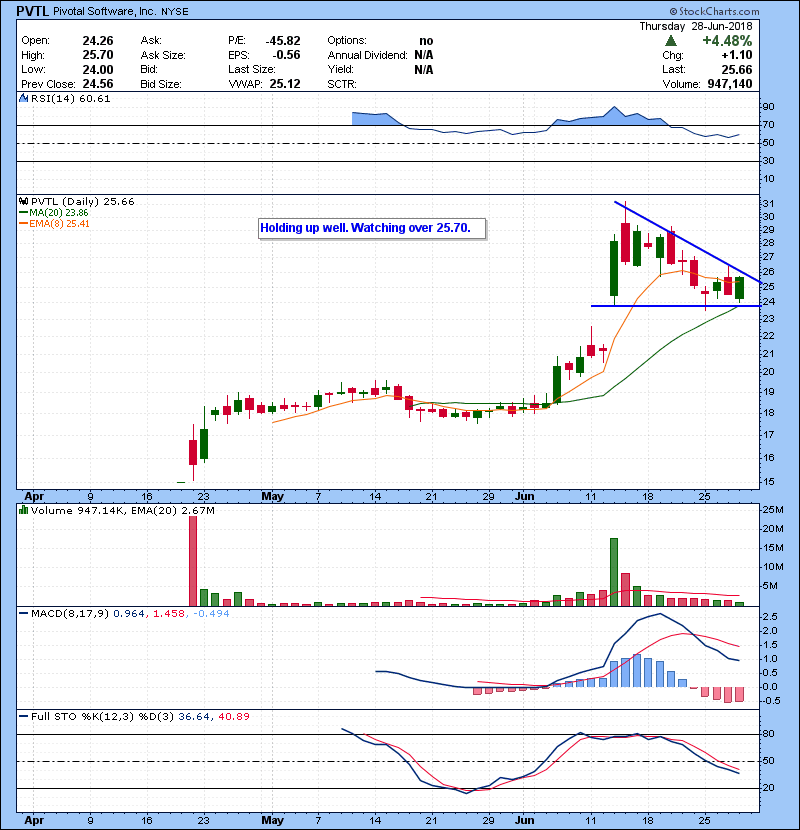The image size is (800, 830).
Task: Click the MACD line value 0.964
Action: pyautogui.click(x=129, y=614)
